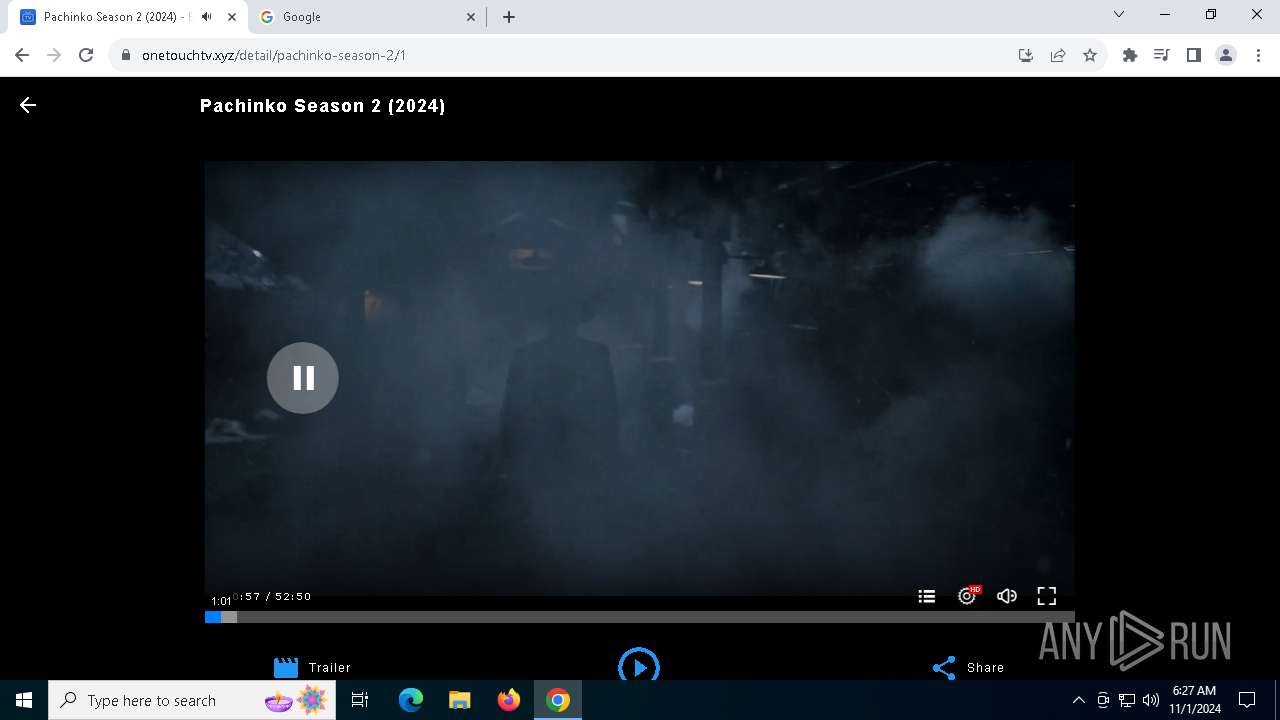Reload the current page
1280x720 pixels.
86,55
